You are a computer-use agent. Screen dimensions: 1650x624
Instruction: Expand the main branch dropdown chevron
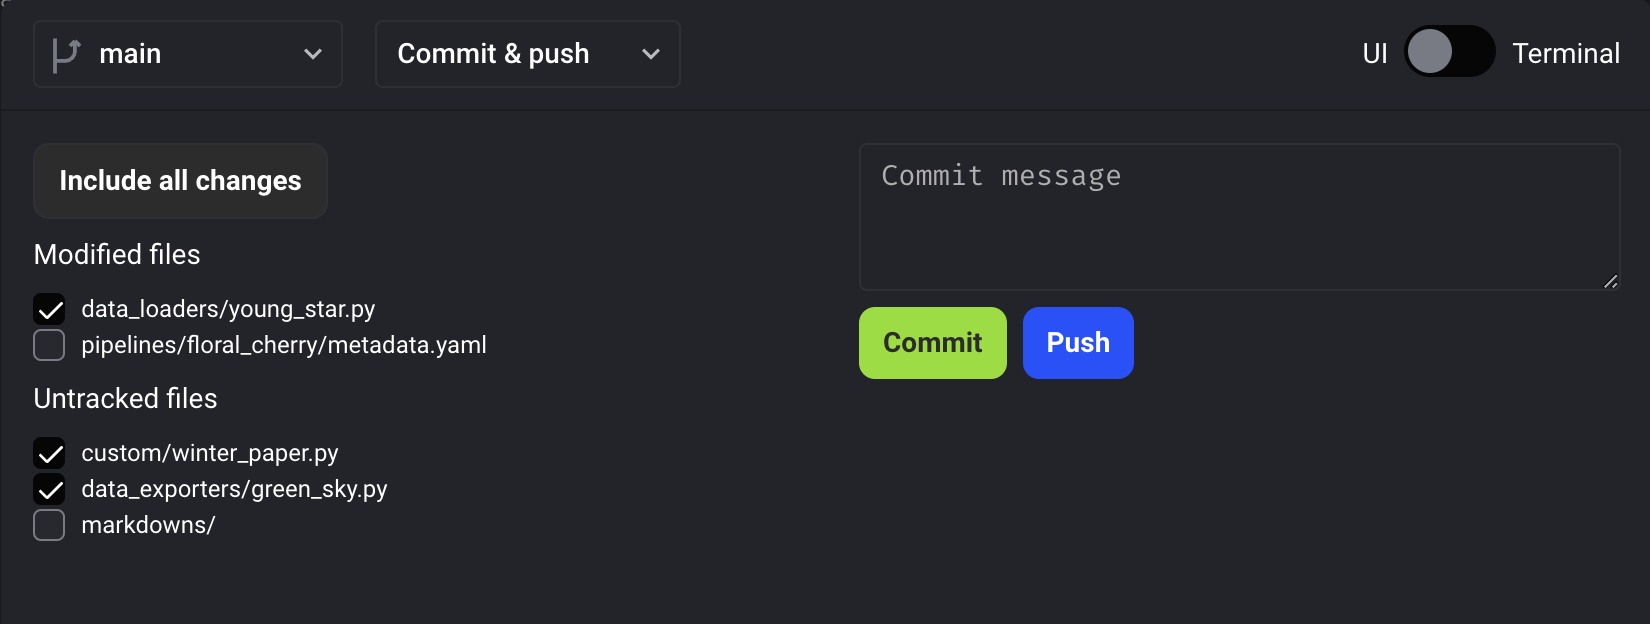[x=313, y=54]
